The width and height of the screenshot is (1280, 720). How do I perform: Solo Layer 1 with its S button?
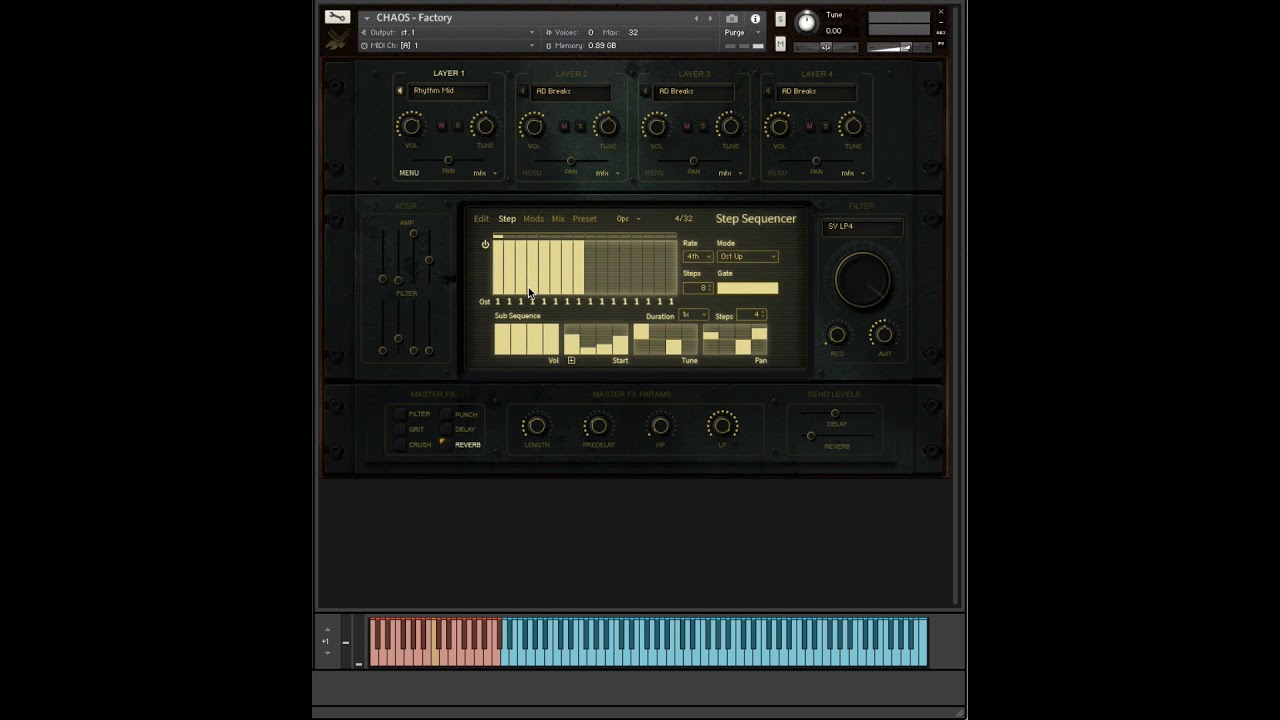[457, 126]
